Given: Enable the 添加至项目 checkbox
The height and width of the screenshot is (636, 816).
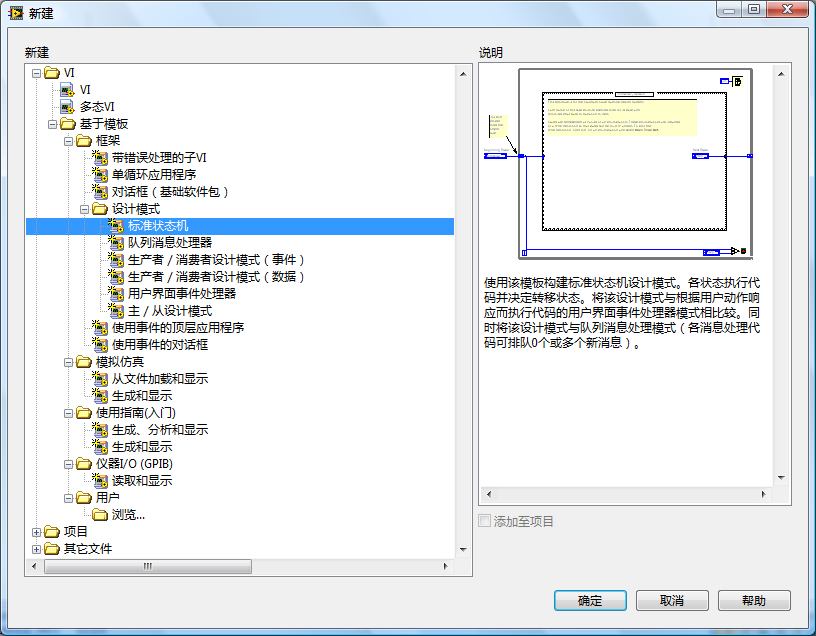Looking at the screenshot, I should coord(485,522).
